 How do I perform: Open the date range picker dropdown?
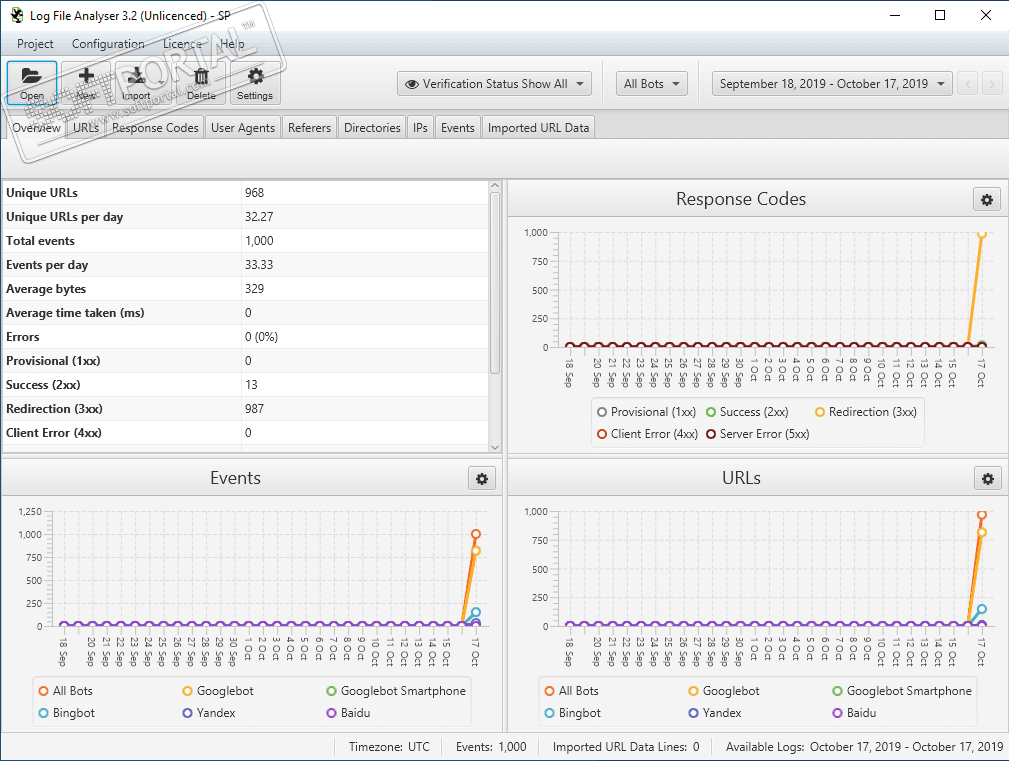click(831, 84)
